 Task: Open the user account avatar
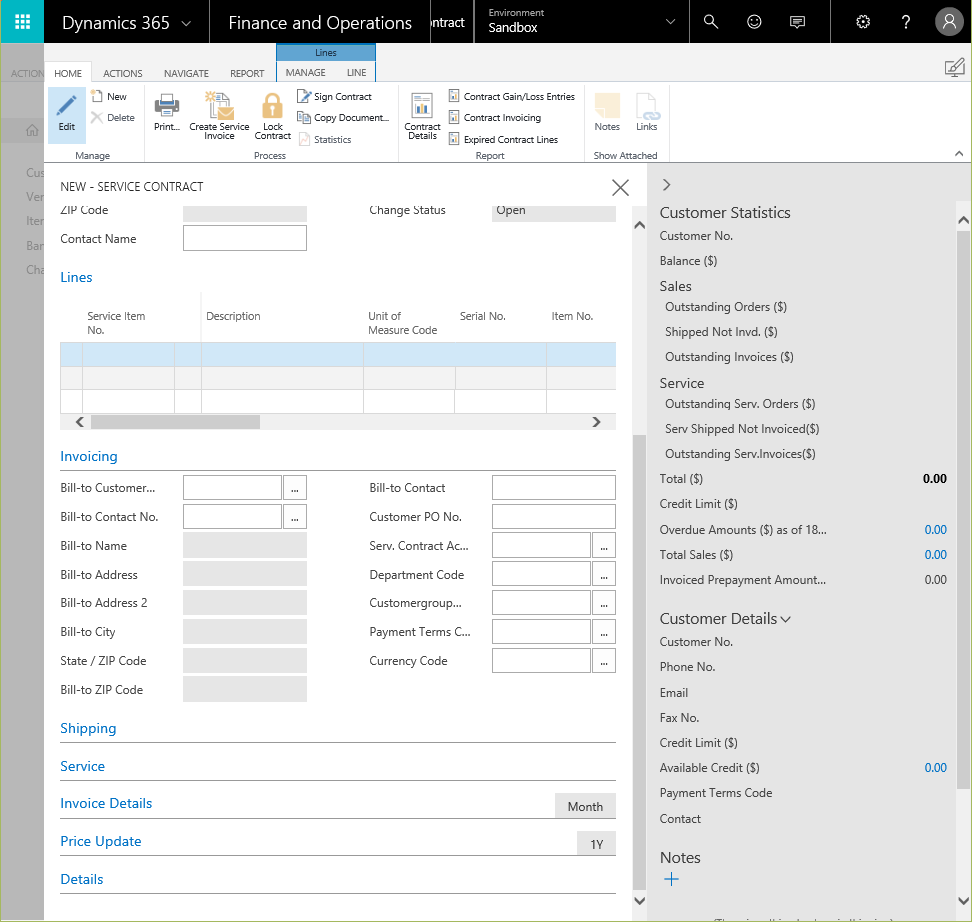pyautogui.click(x=949, y=22)
